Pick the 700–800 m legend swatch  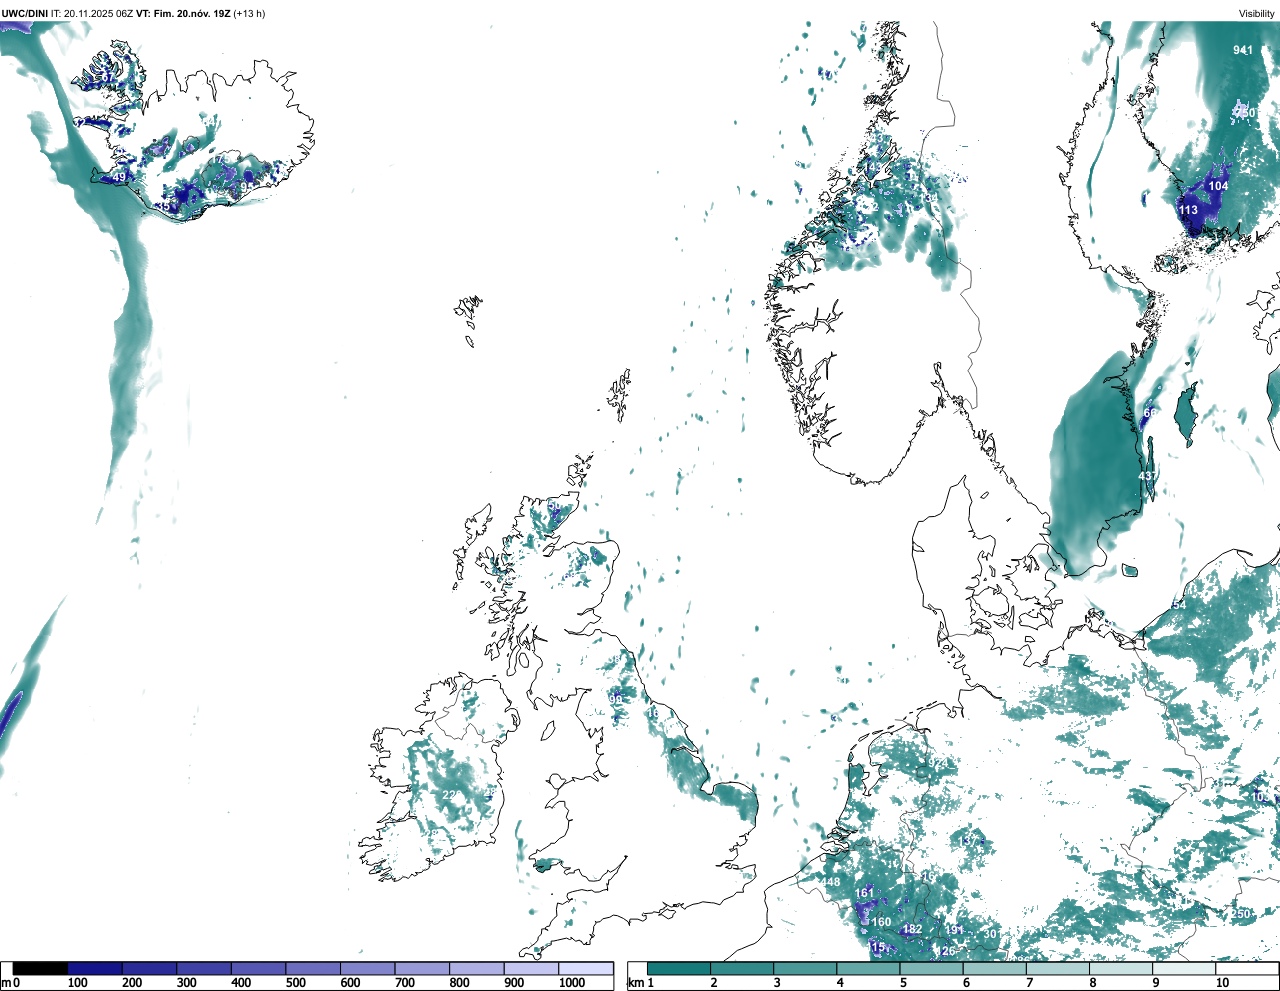[x=422, y=968]
